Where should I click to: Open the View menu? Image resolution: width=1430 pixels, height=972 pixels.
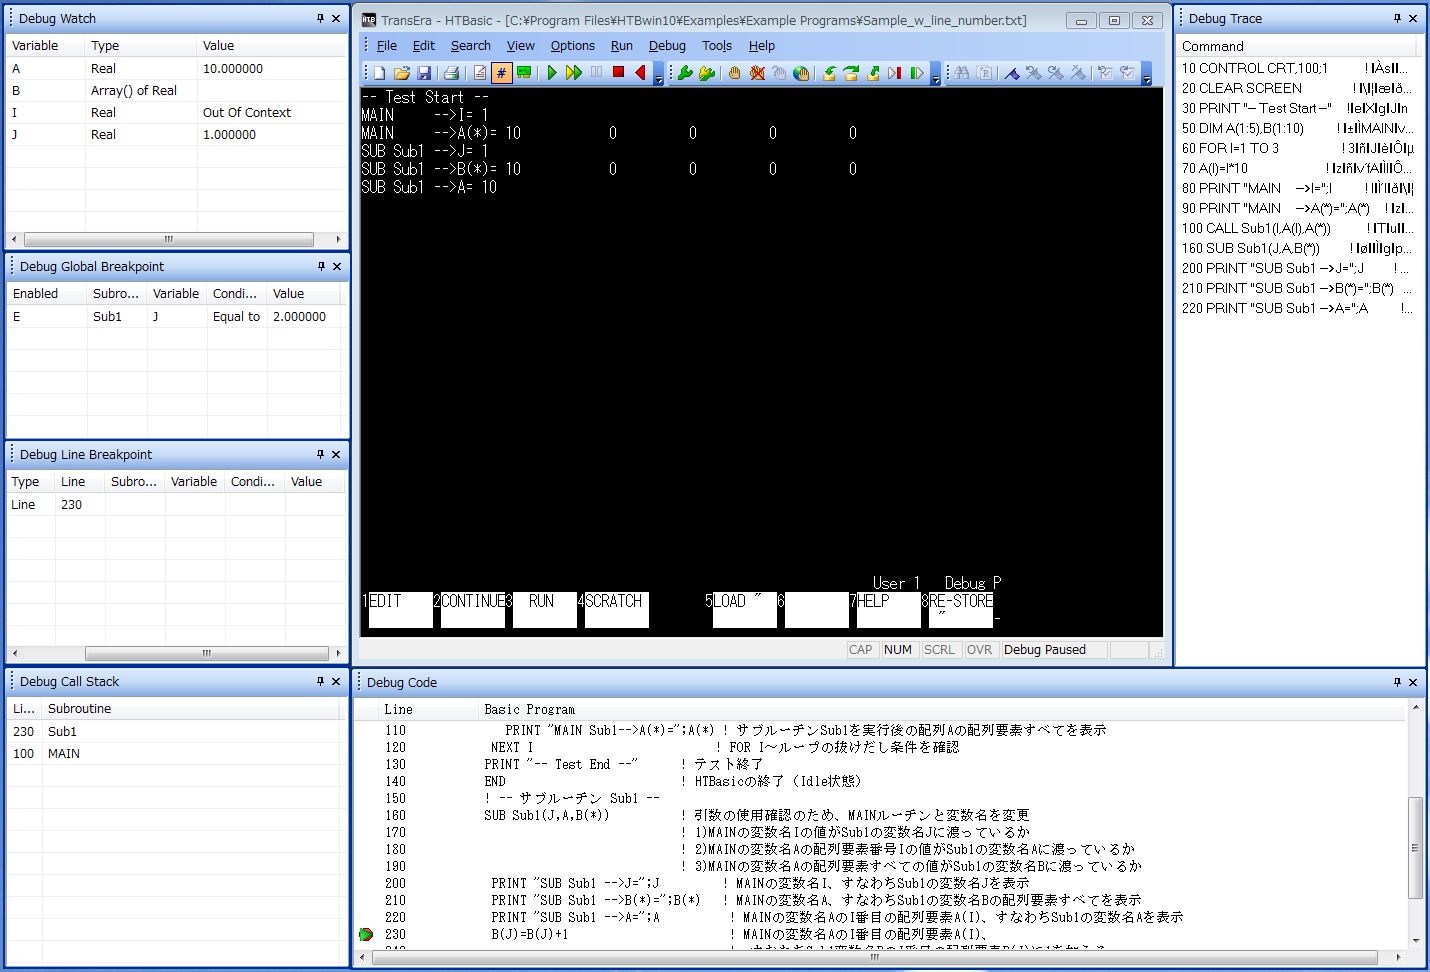pos(520,45)
